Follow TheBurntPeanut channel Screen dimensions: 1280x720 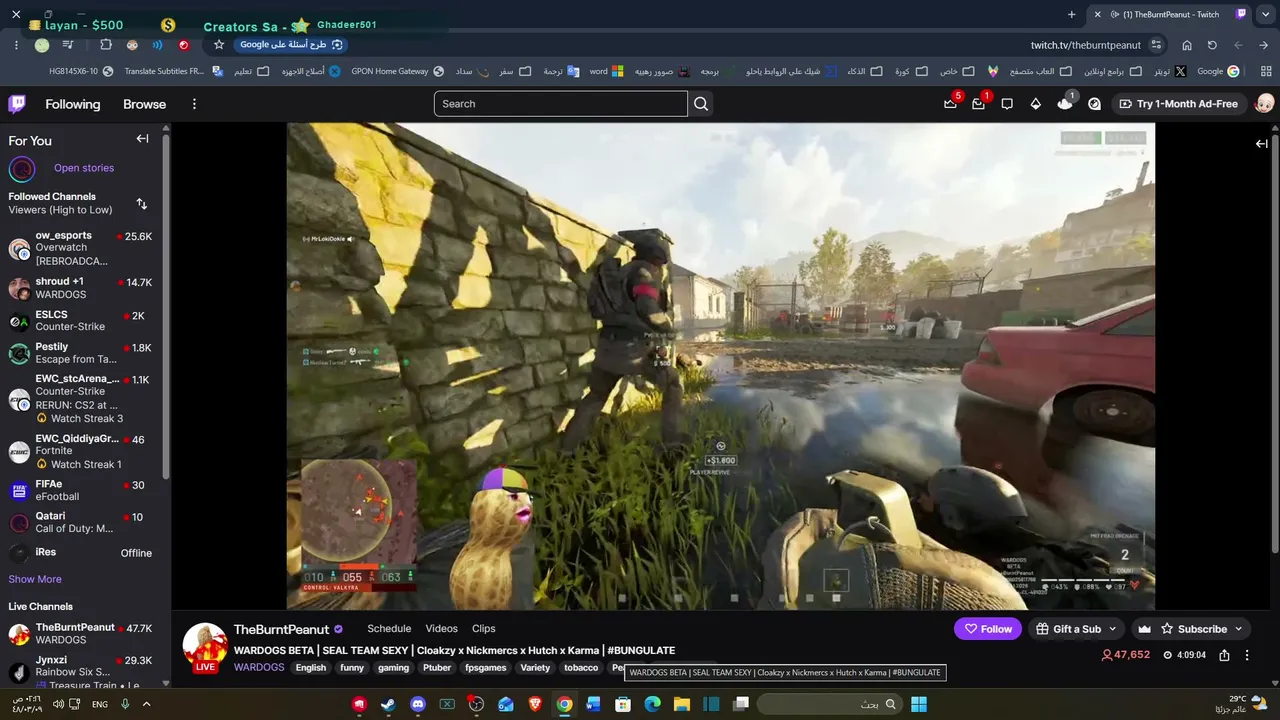point(987,629)
